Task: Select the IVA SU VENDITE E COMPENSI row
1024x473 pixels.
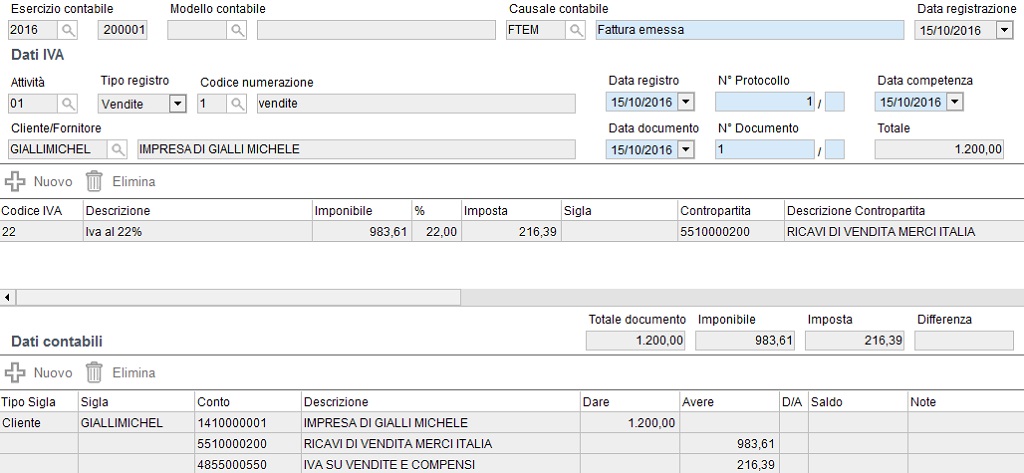Action: tap(512, 465)
